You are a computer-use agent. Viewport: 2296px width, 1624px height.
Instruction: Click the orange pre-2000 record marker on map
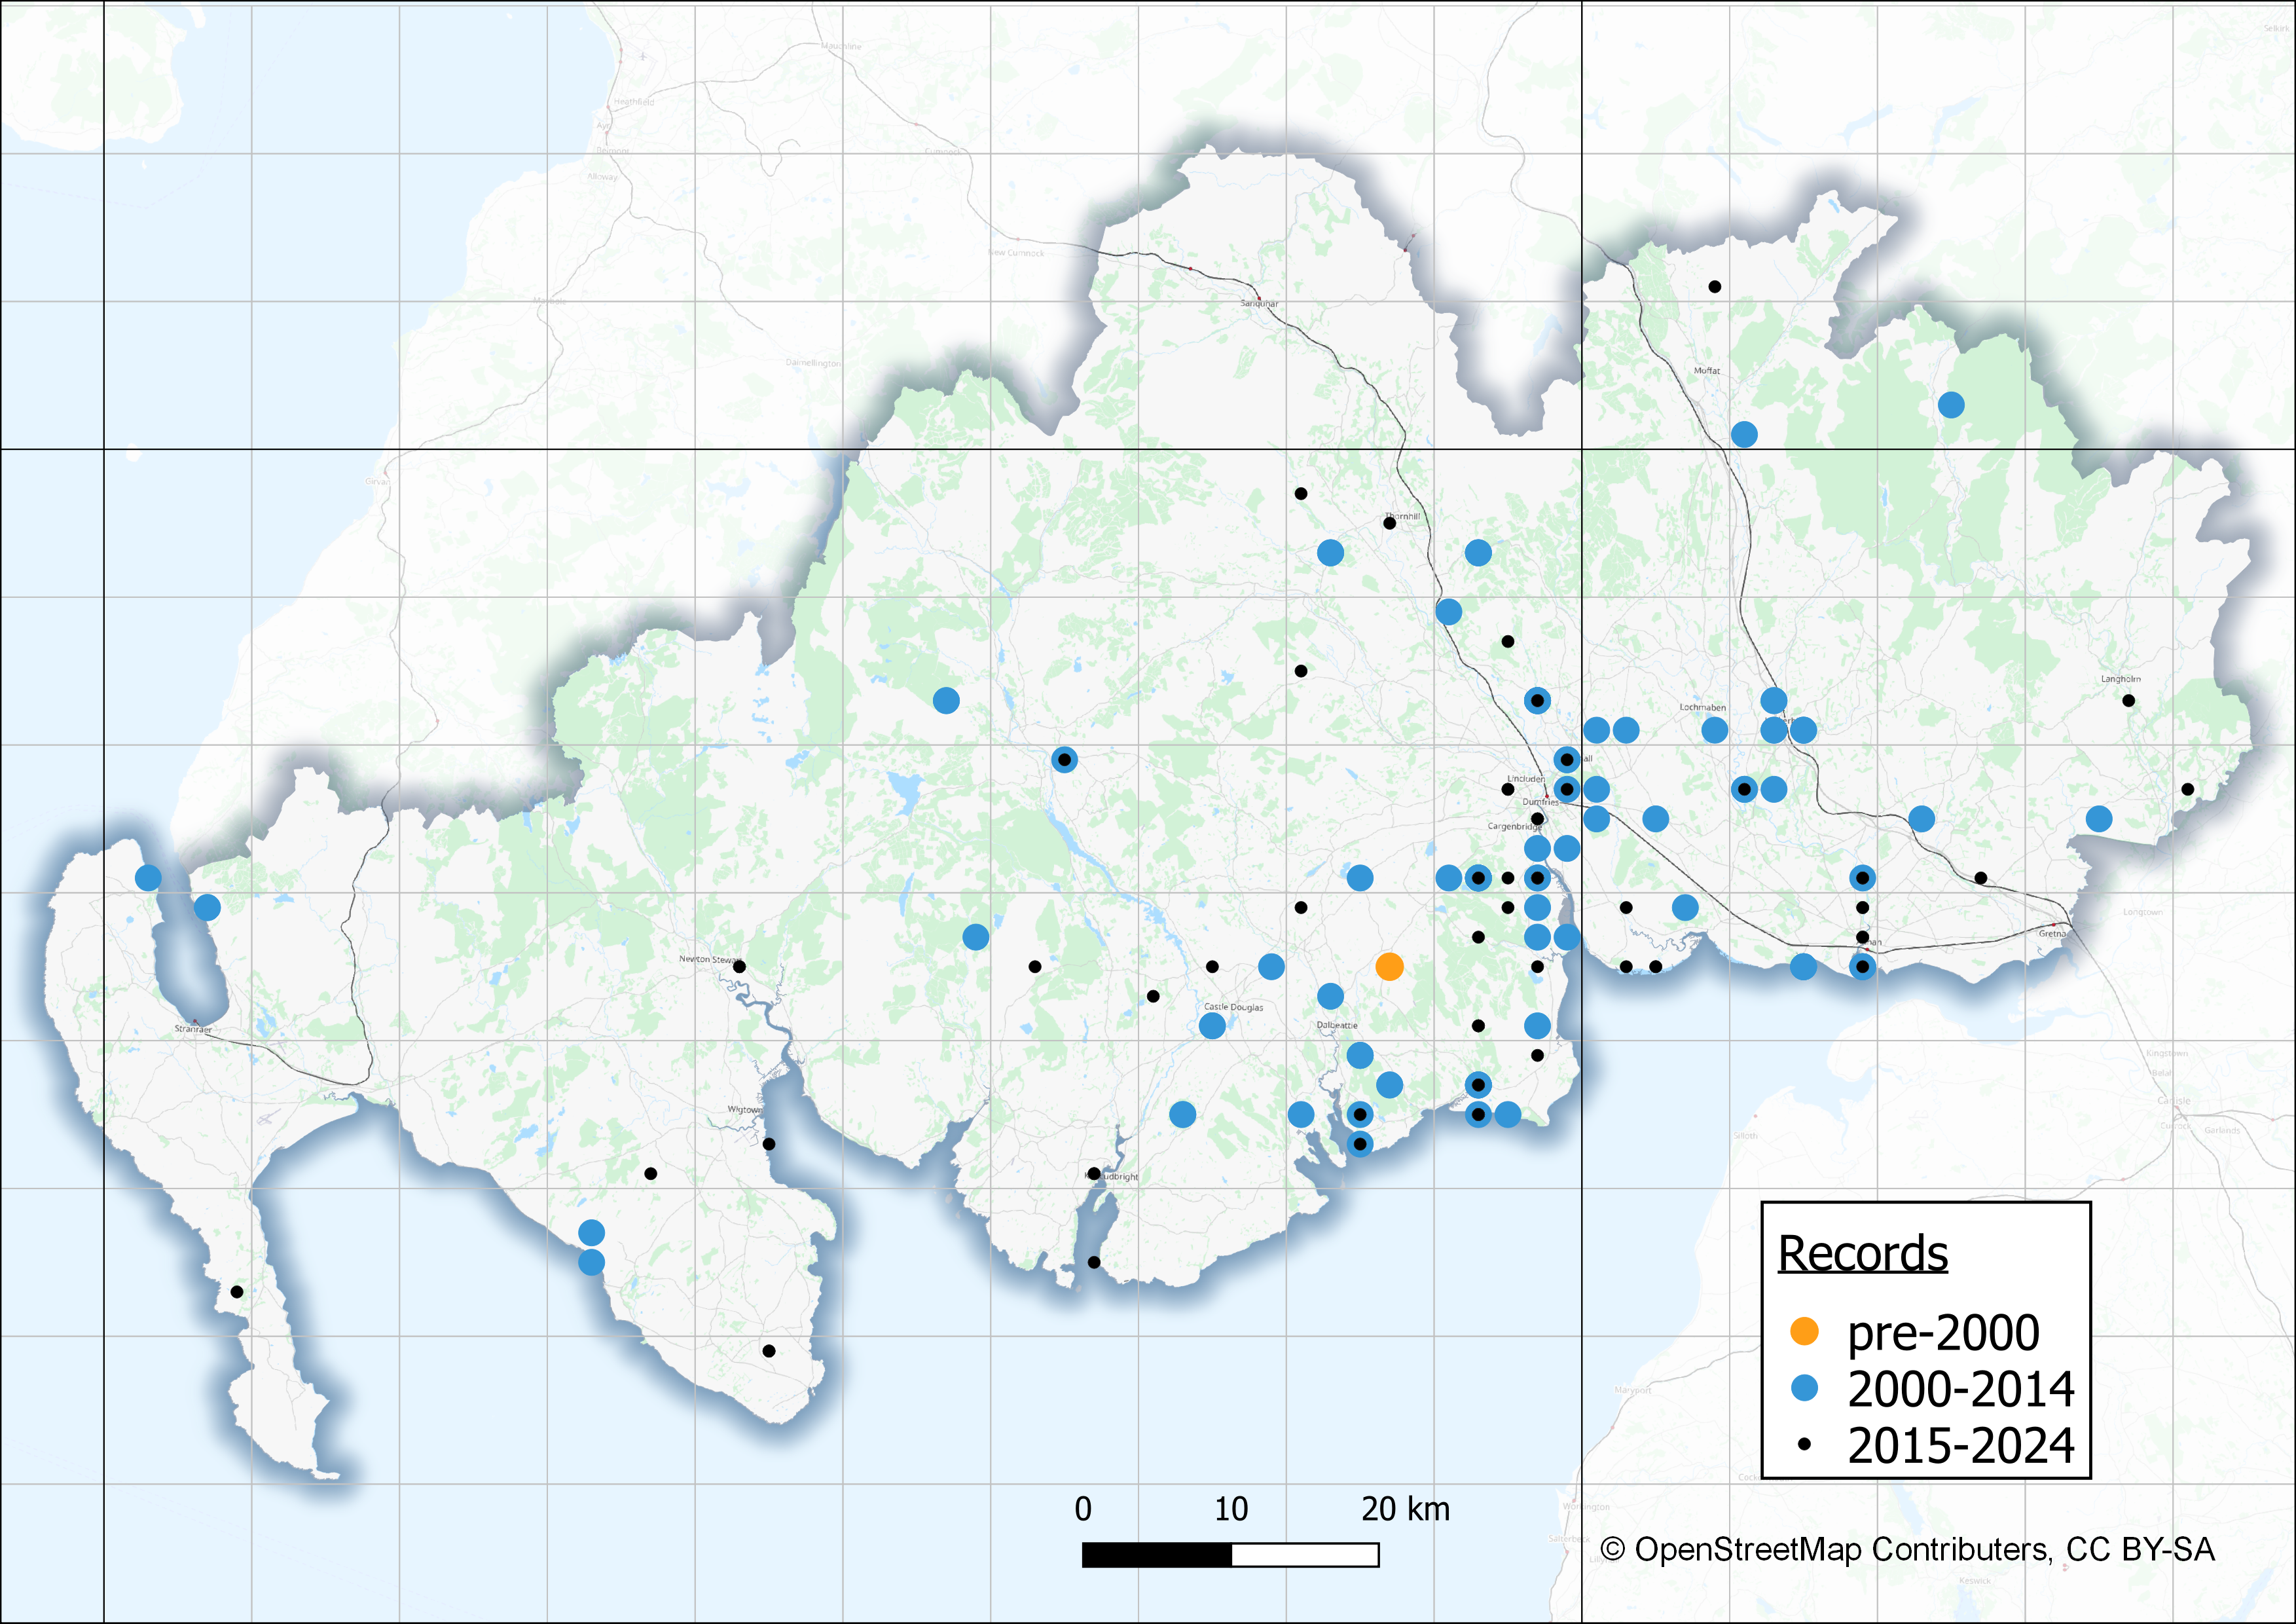coord(1389,966)
